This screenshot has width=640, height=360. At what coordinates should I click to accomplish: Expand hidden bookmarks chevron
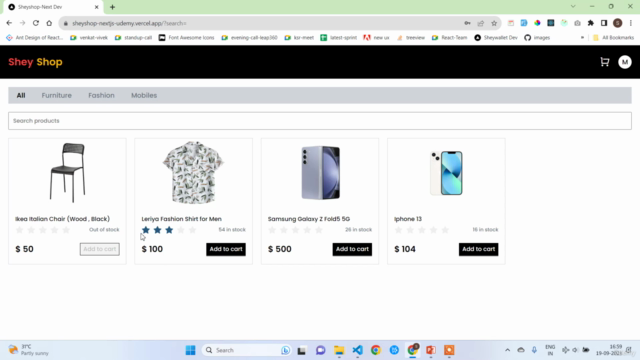[x=582, y=38]
